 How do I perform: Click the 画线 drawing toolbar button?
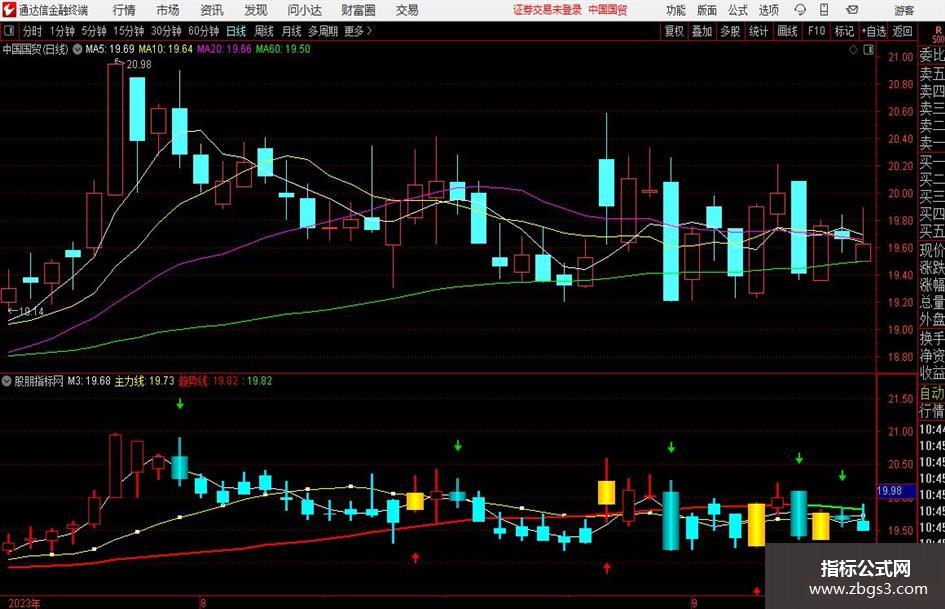787,31
